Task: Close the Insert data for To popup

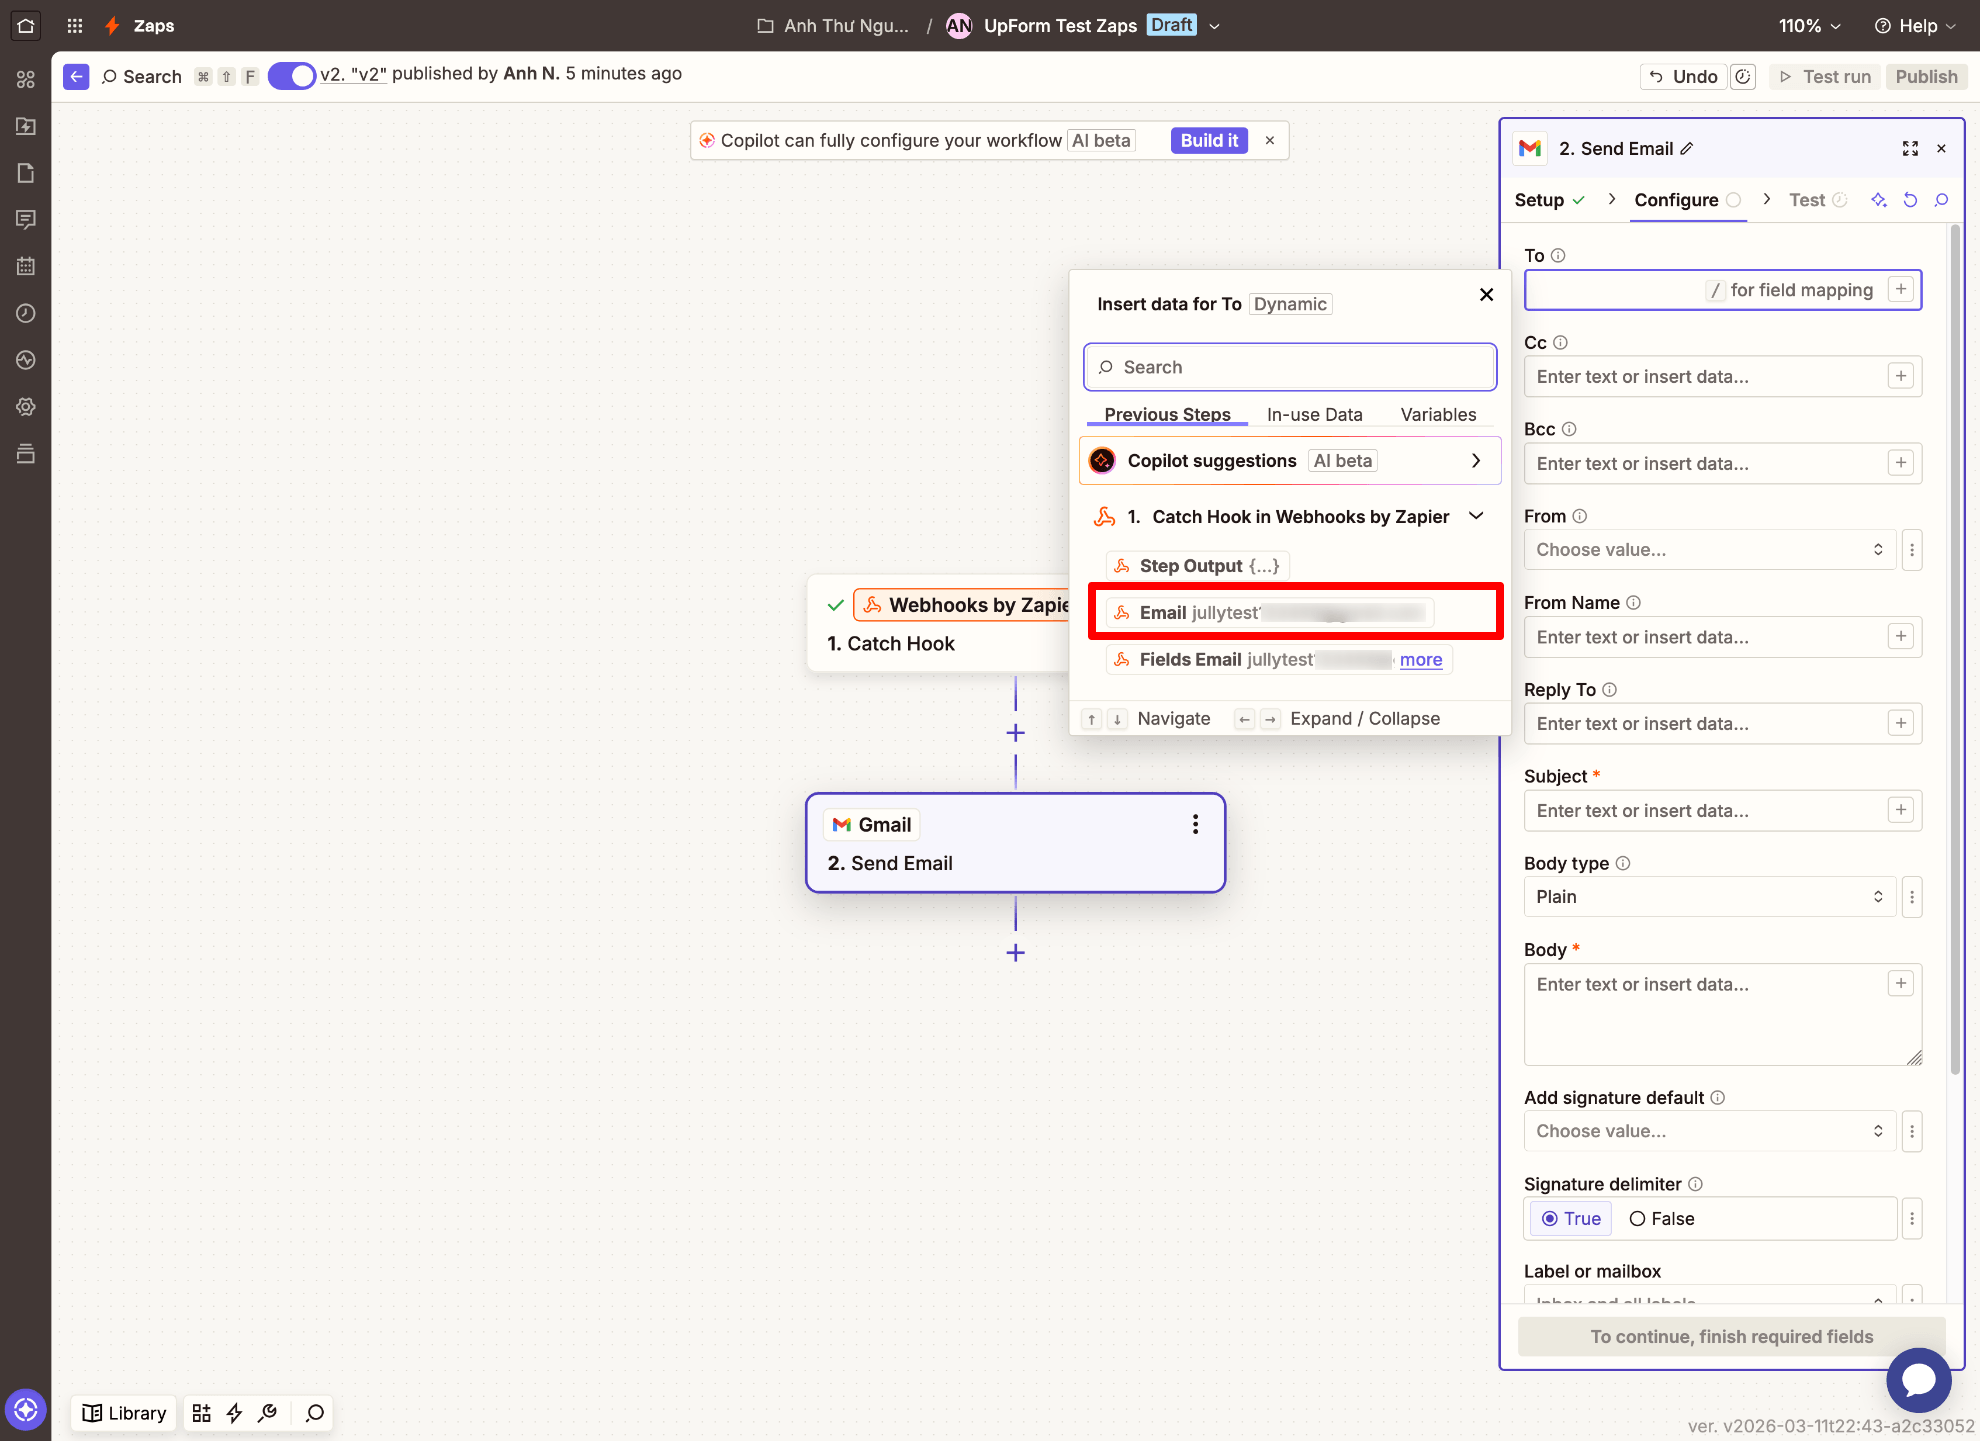Action: 1486,294
